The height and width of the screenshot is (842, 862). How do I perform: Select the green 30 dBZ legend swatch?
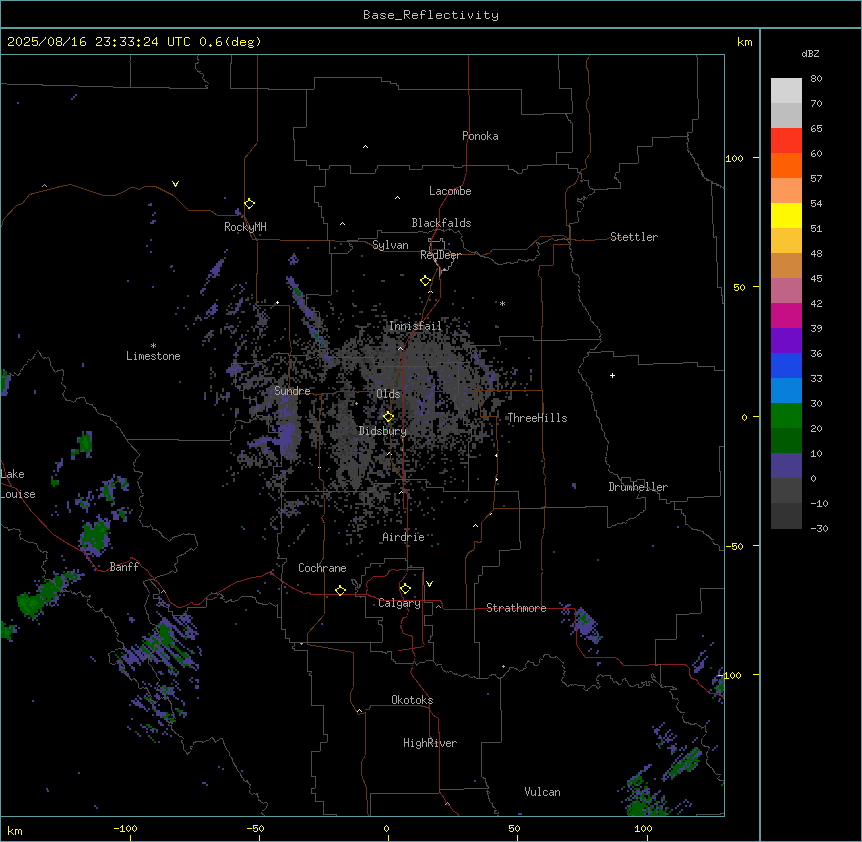[786, 416]
